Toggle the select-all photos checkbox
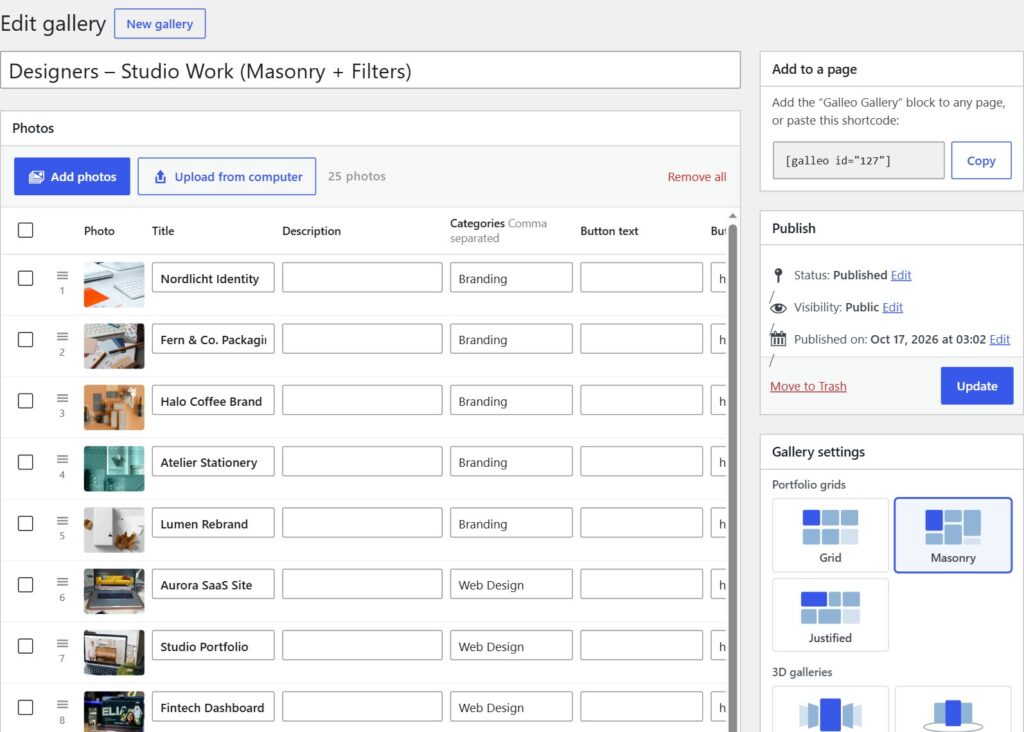The image size is (1024, 732). pos(25,230)
